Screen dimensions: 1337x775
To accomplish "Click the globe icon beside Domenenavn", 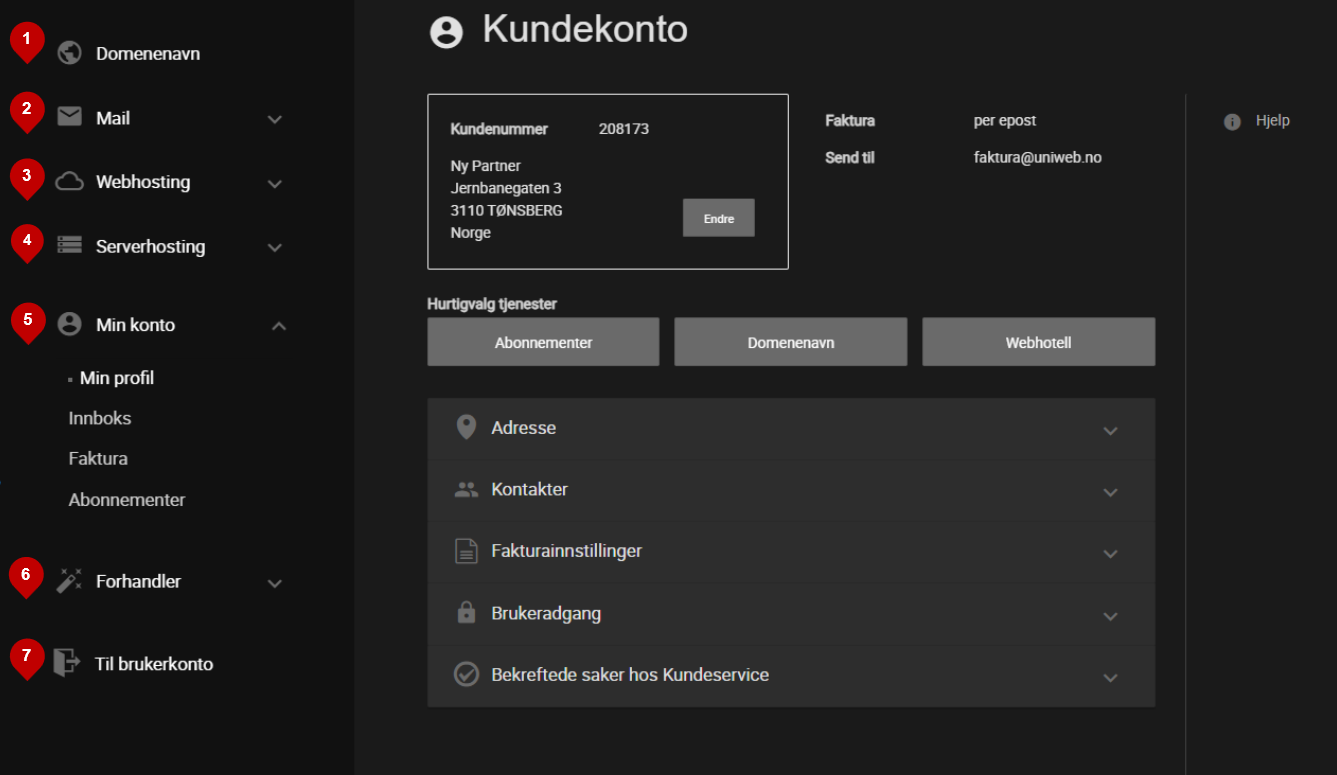I will [x=69, y=53].
